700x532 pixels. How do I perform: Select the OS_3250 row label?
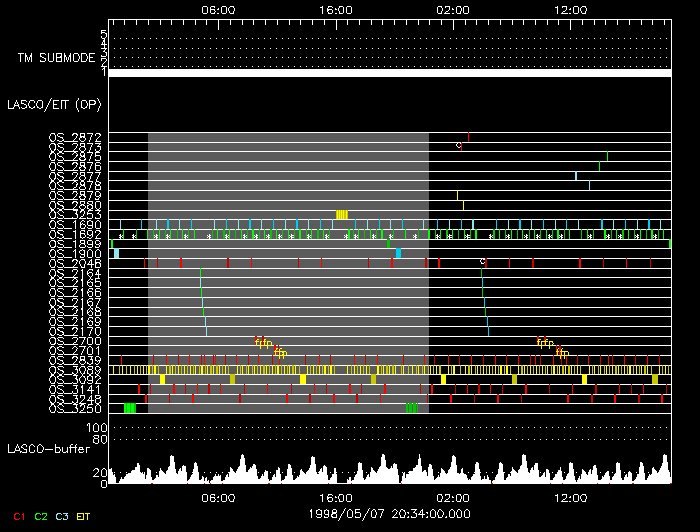75,408
